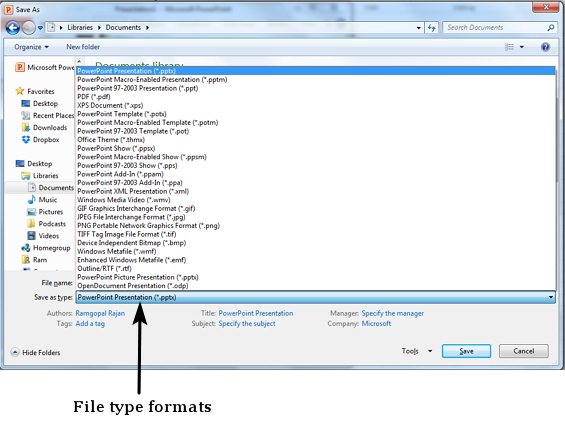
Task: Toggle Hide Folders at bottom left
Action: [x=35, y=352]
